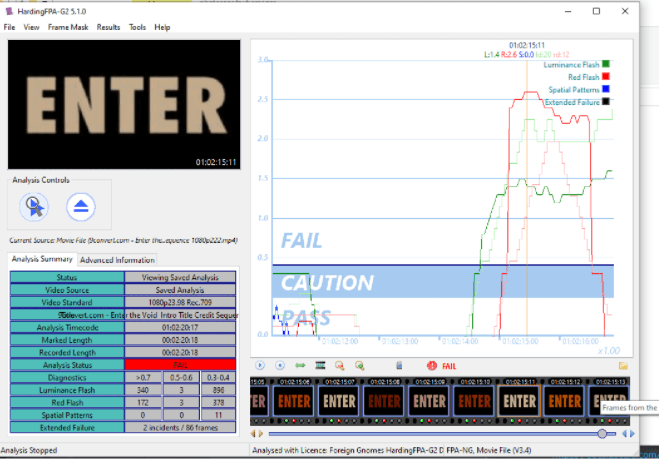
Task: Click the Diagnostics '>0.7' column header
Action: click(x=143, y=378)
